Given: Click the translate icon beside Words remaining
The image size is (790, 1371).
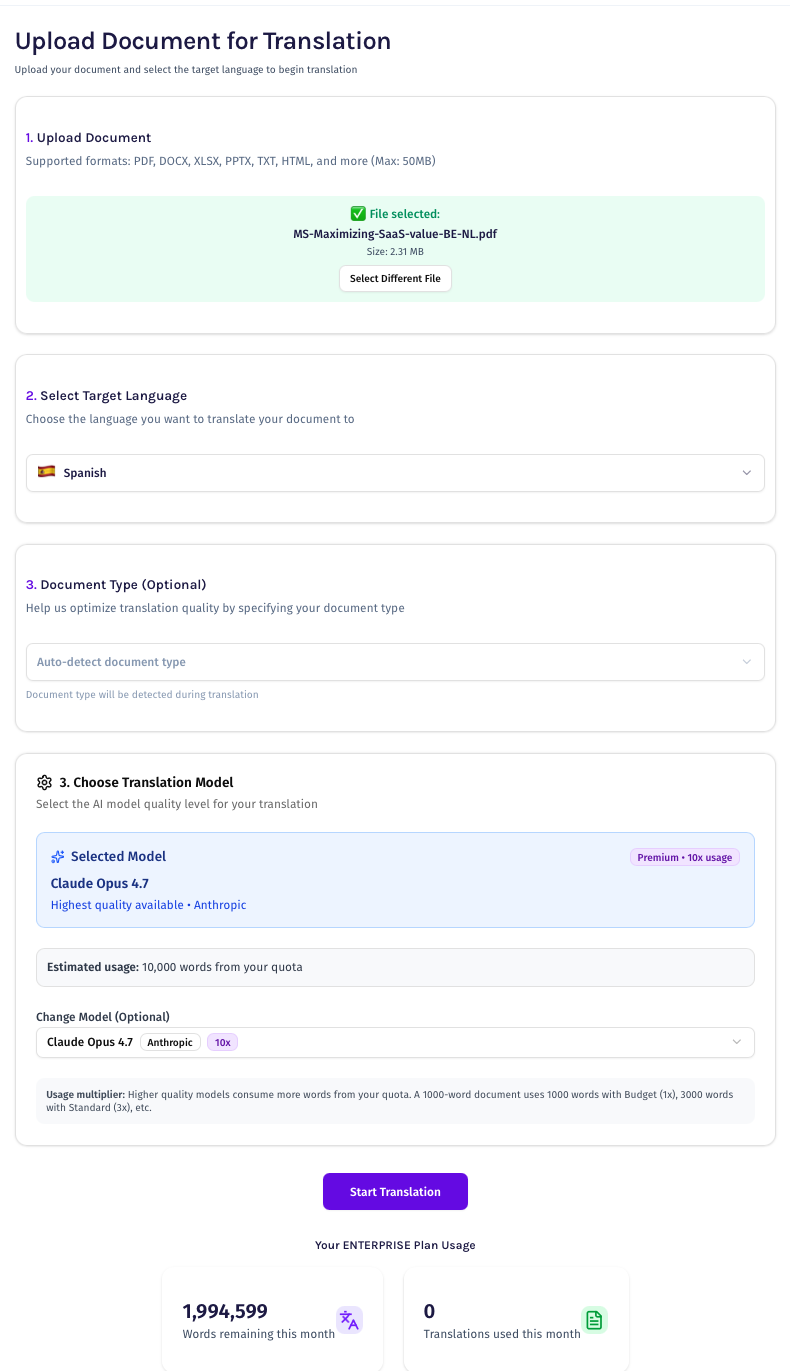Looking at the screenshot, I should tap(348, 1320).
